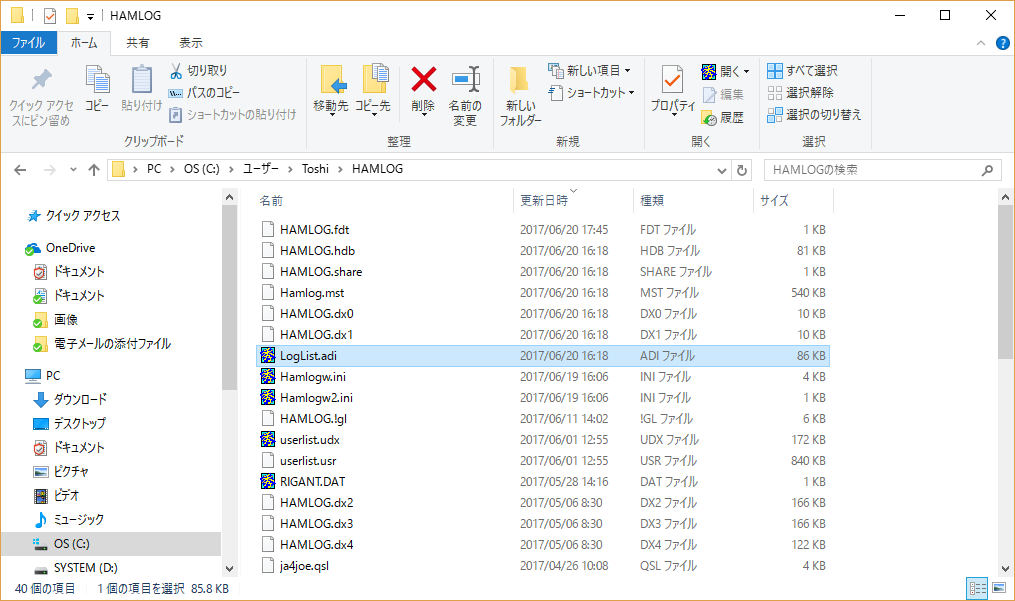Open the Copy to (コピー先) command
Image resolution: width=1015 pixels, height=601 pixels.
point(373,89)
